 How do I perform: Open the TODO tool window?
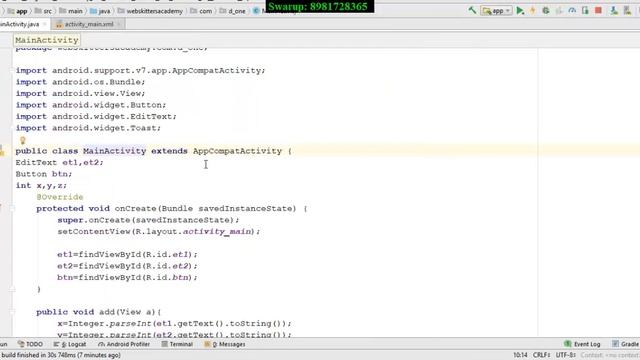pyautogui.click(x=30, y=344)
